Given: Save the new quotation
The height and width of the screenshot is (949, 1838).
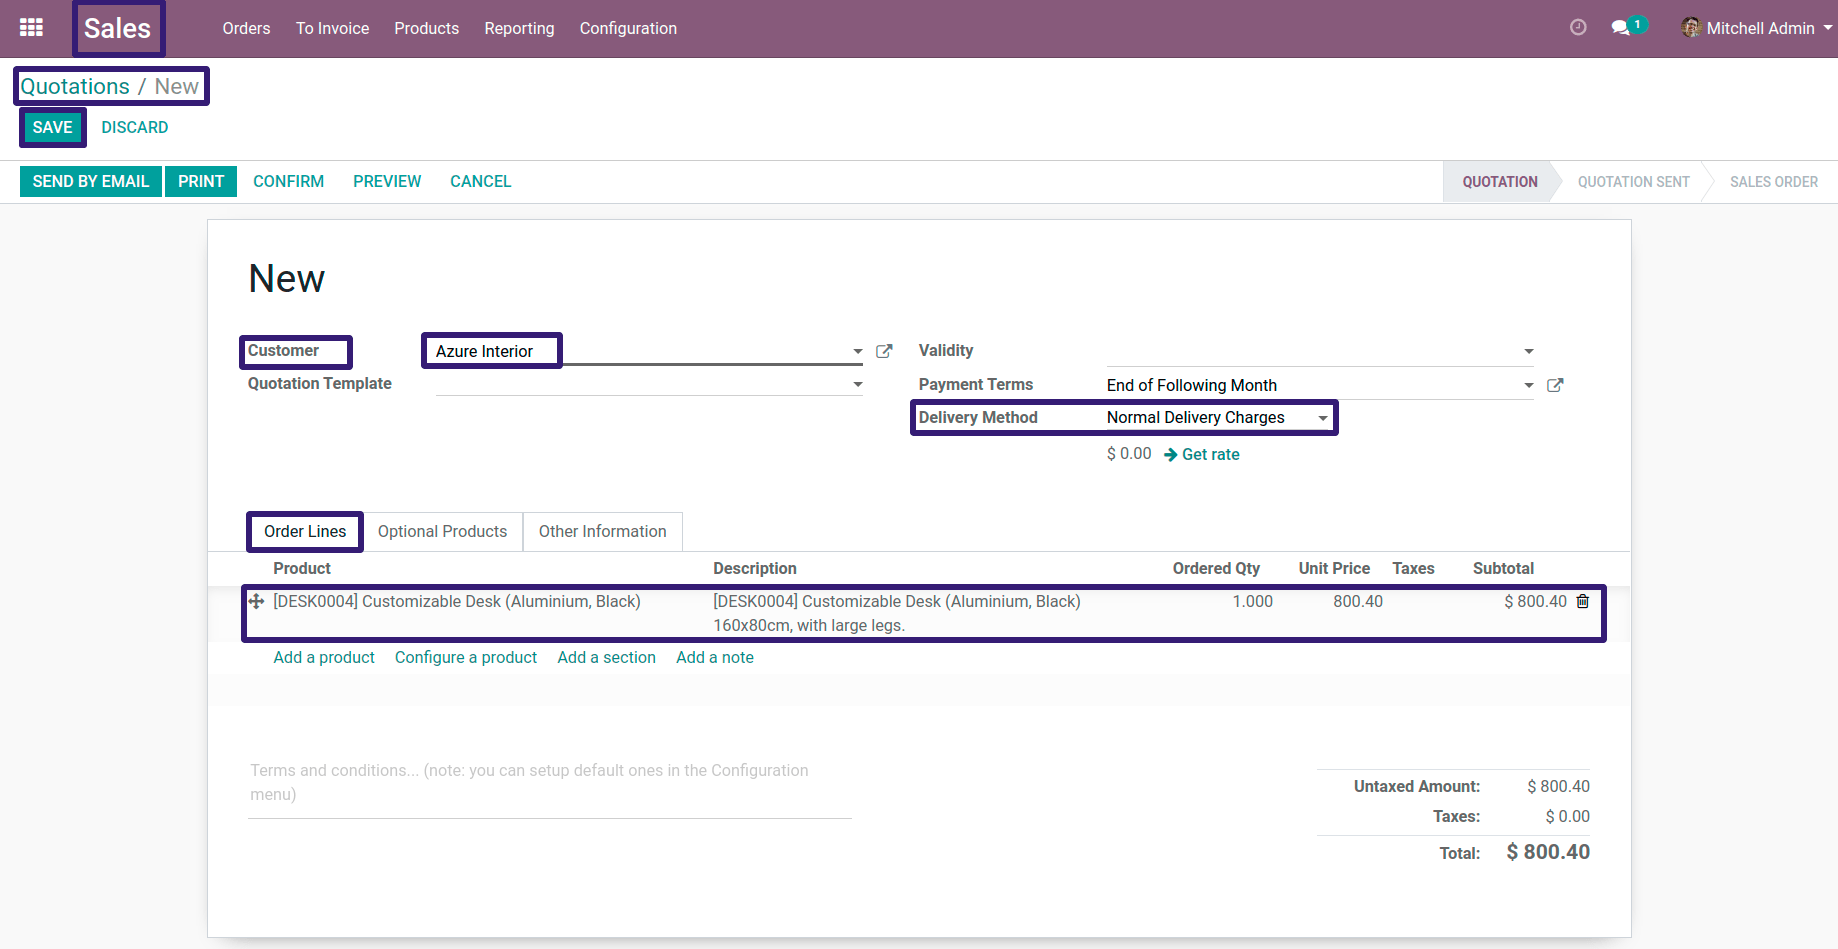Looking at the screenshot, I should [x=52, y=127].
